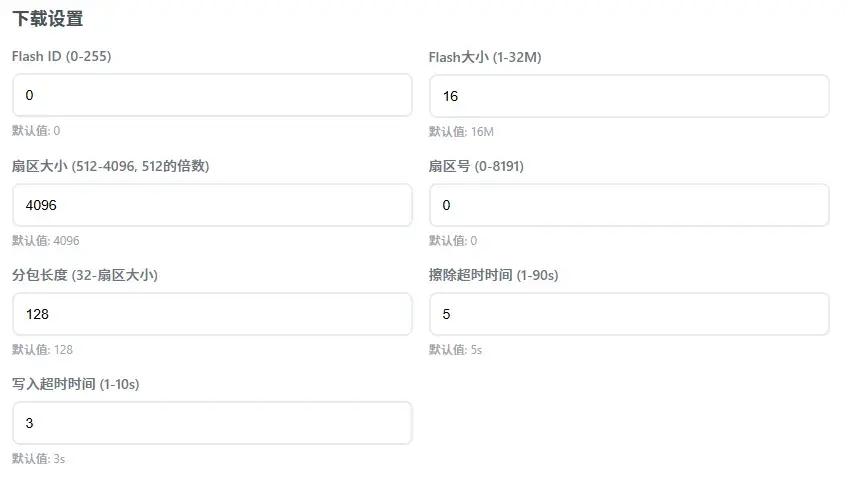The height and width of the screenshot is (486, 846).
Task: Click the 扇区号 (0-8191) label
Action: tap(476, 166)
